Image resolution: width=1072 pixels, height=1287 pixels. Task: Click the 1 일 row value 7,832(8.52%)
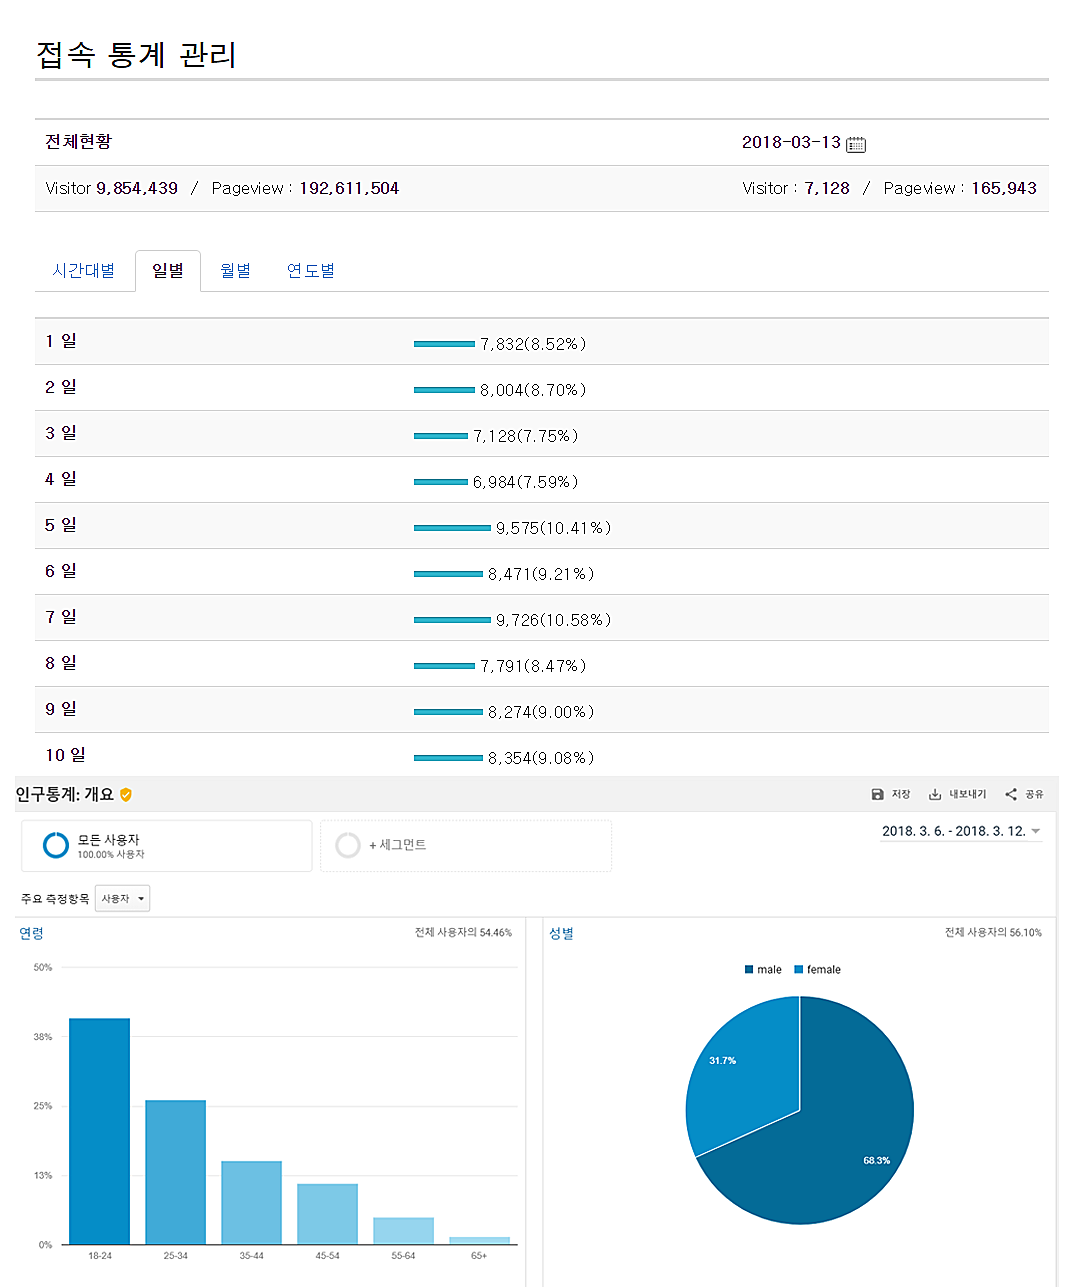533,344
